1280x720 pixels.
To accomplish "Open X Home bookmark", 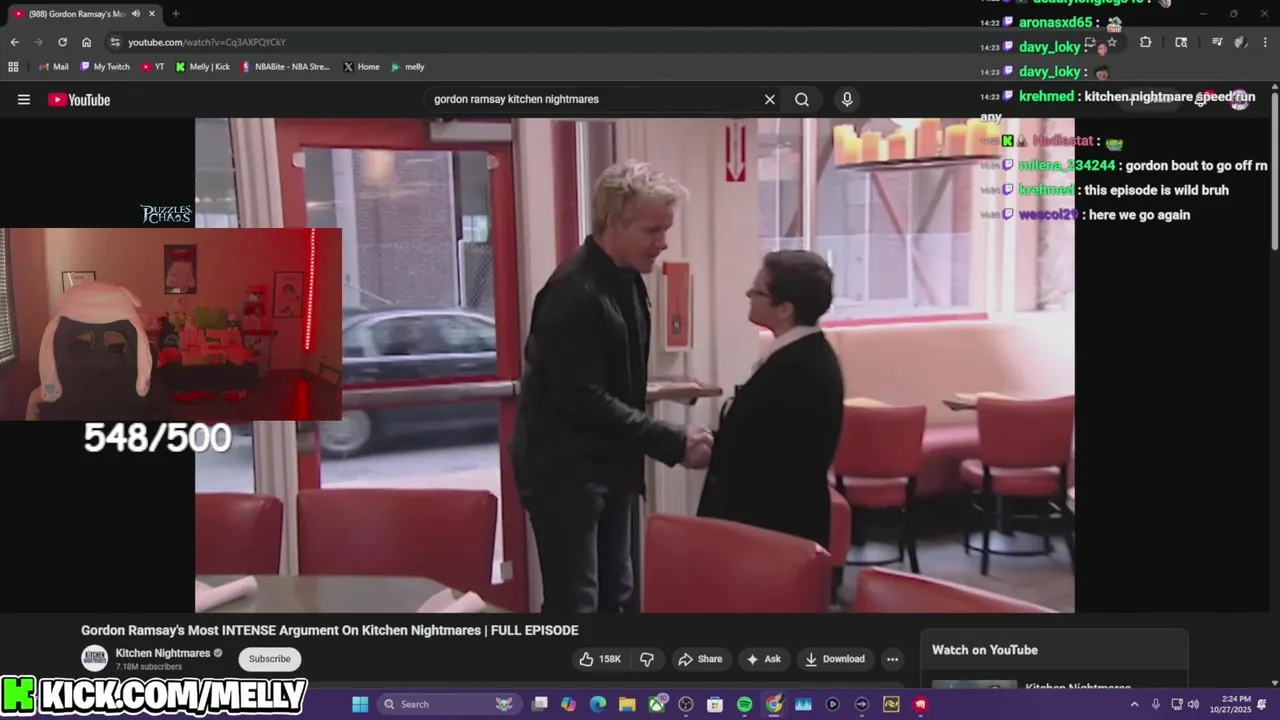I will (361, 67).
